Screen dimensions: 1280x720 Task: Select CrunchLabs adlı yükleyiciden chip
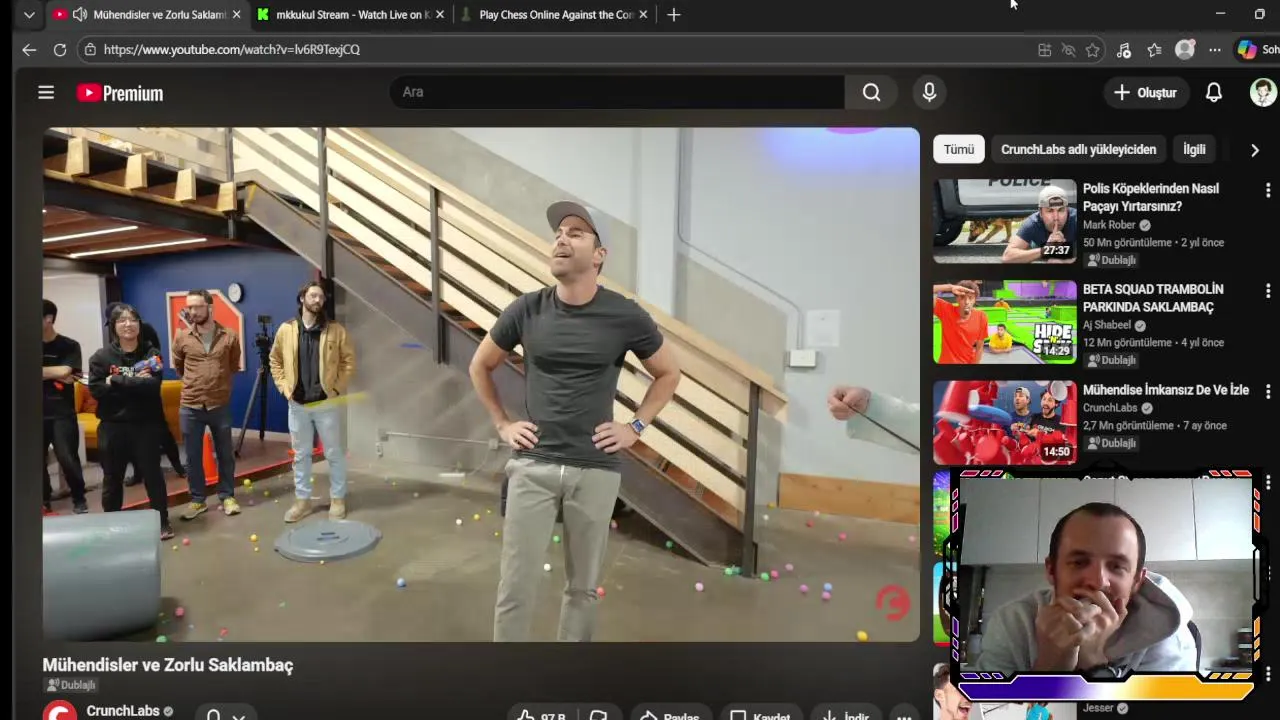[x=1078, y=149]
